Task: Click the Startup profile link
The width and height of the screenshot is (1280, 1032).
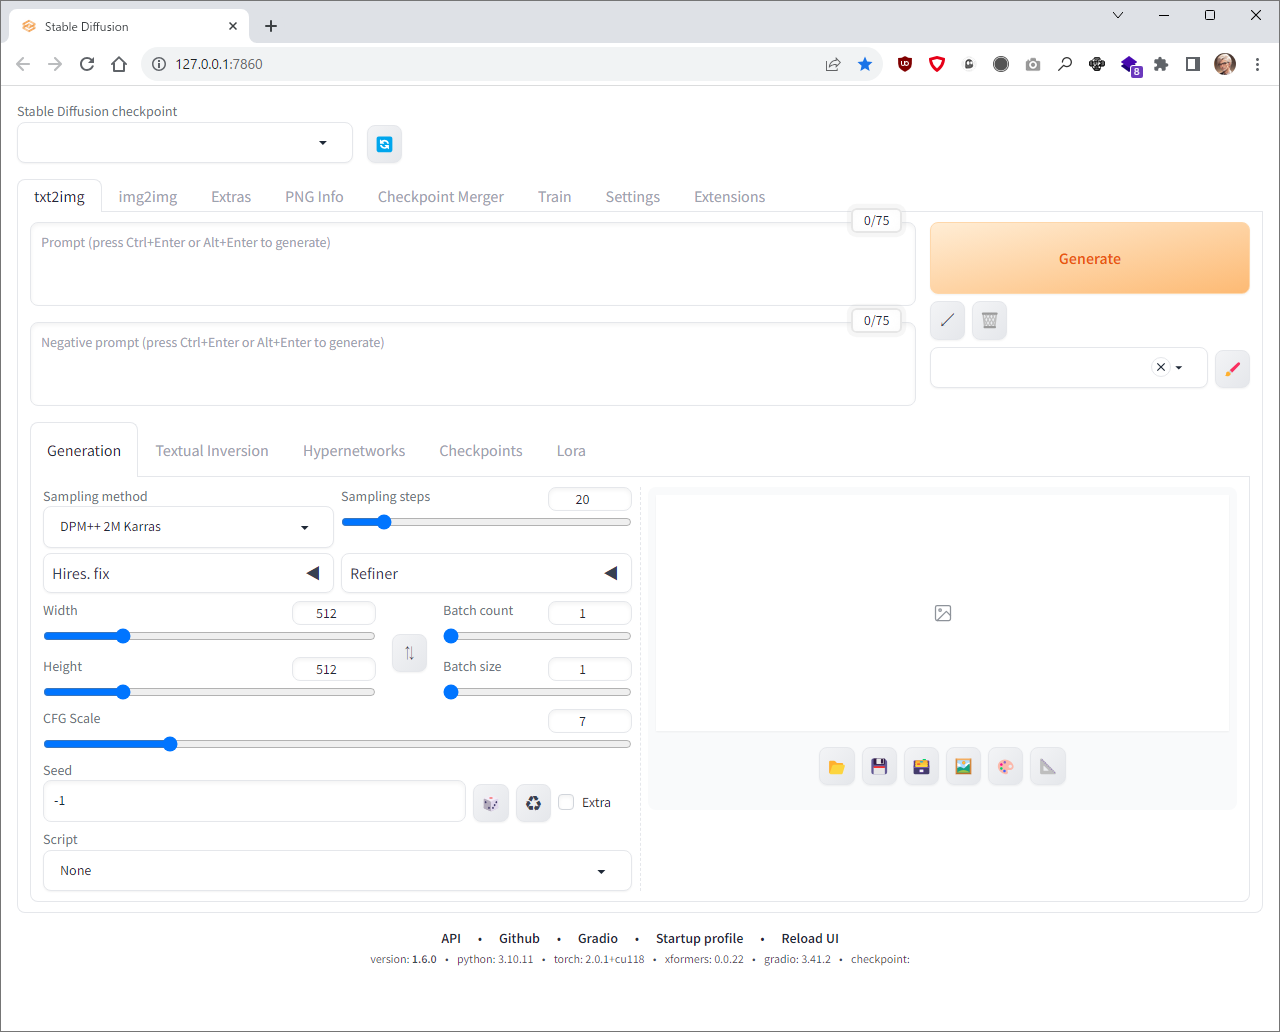Action: [700, 939]
